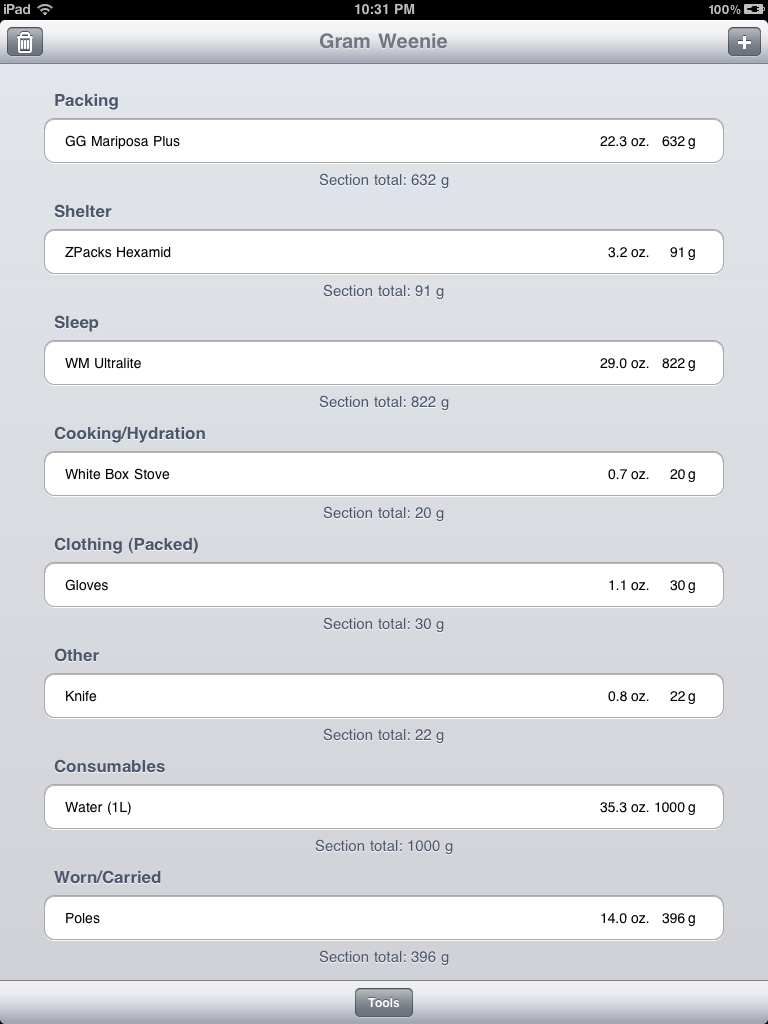
Task: Tap the Gram Weenie title
Action: [x=383, y=41]
